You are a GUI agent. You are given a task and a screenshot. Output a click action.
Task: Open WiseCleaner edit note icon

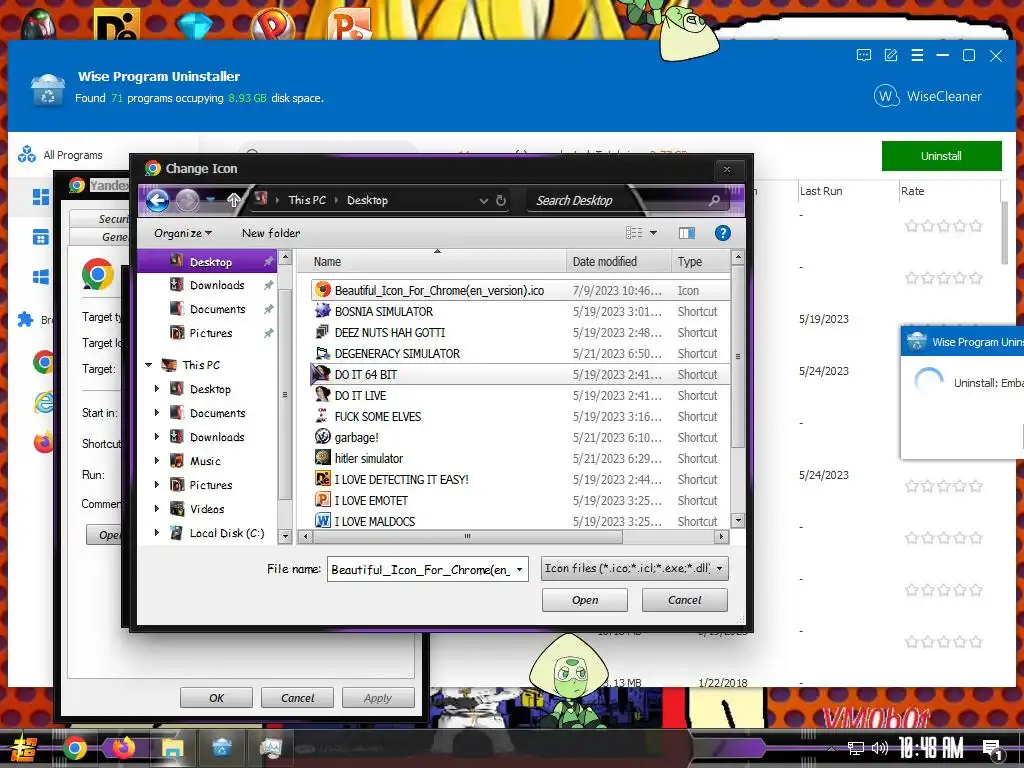point(891,56)
